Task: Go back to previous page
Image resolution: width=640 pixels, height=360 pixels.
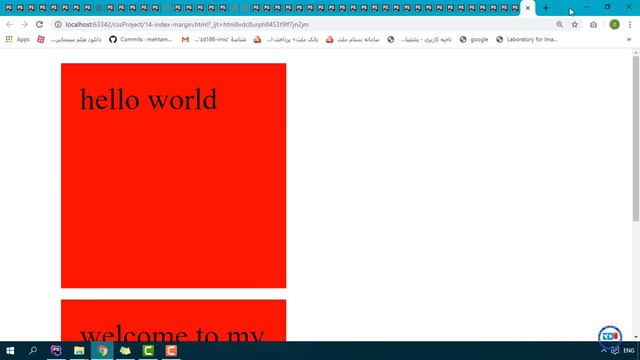Action: pos(9,24)
